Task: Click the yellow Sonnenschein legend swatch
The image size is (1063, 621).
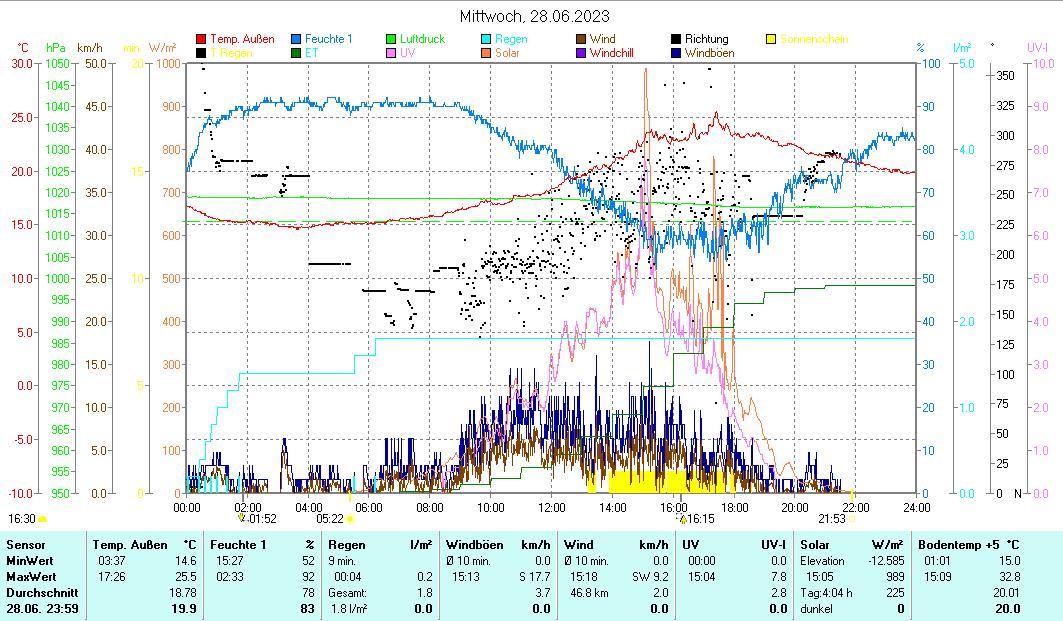Action: click(771, 40)
